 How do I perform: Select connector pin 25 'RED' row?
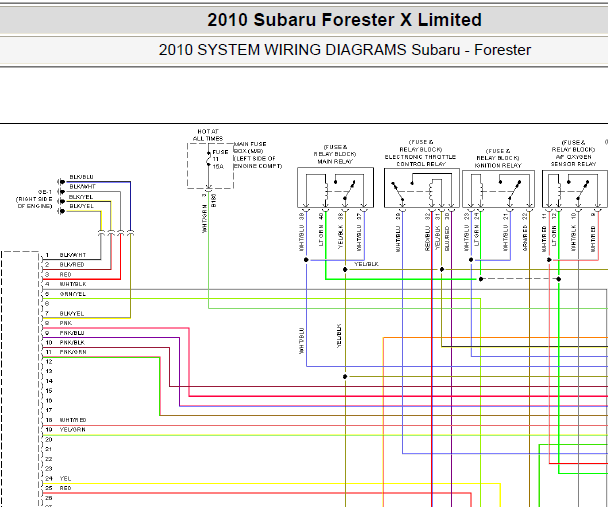click(58, 488)
